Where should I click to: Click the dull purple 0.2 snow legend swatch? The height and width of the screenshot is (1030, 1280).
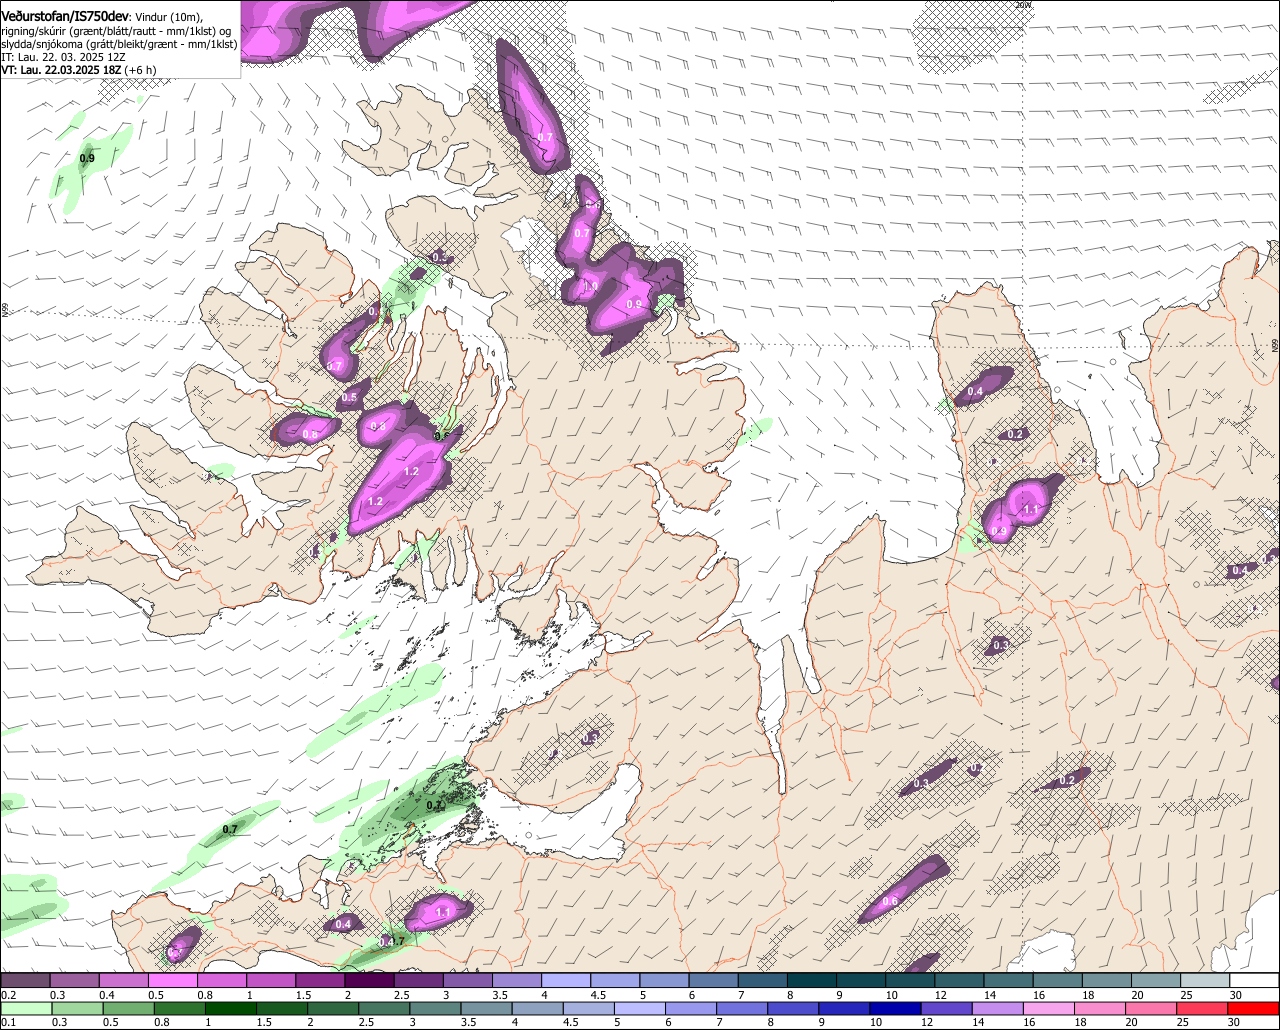pos(24,981)
